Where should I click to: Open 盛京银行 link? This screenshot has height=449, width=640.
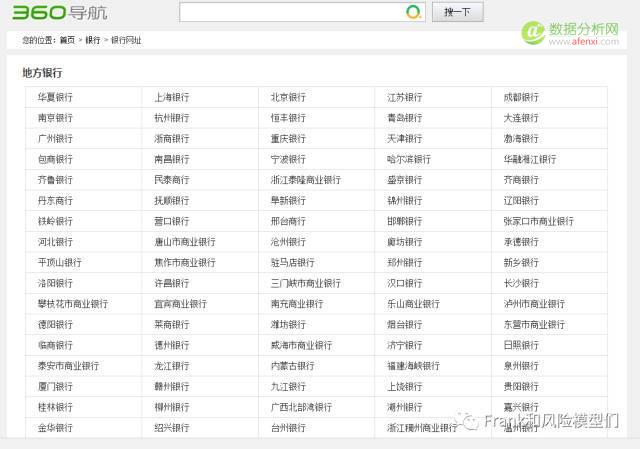point(404,180)
